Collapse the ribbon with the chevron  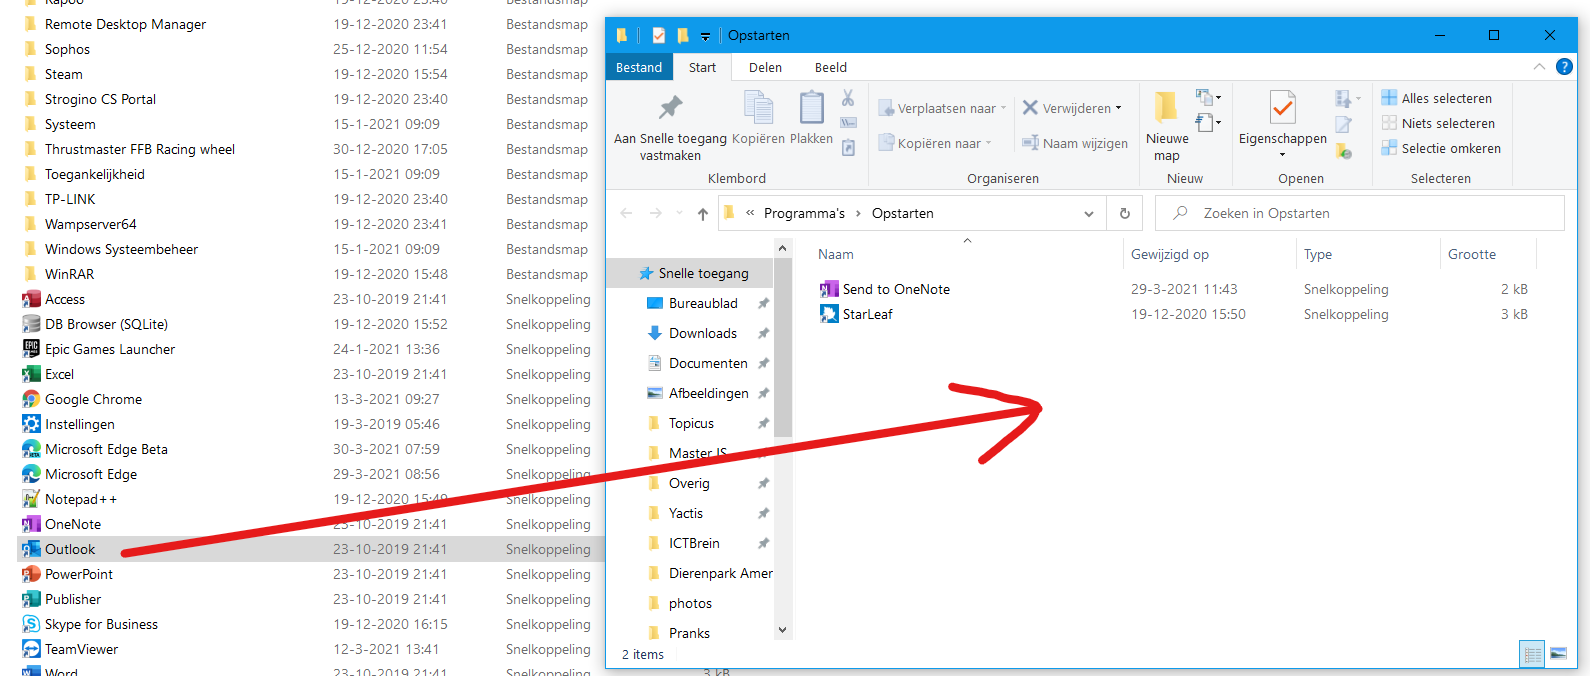pyautogui.click(x=1538, y=67)
